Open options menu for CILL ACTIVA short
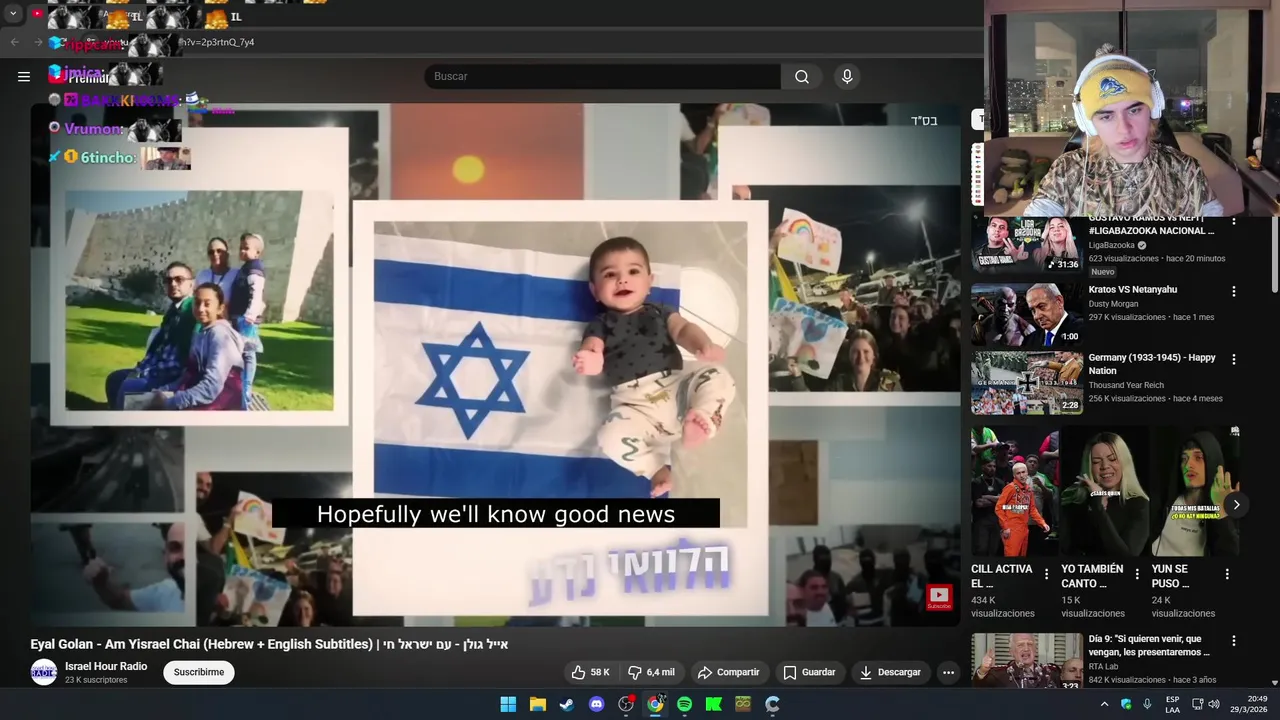 coord(1046,574)
